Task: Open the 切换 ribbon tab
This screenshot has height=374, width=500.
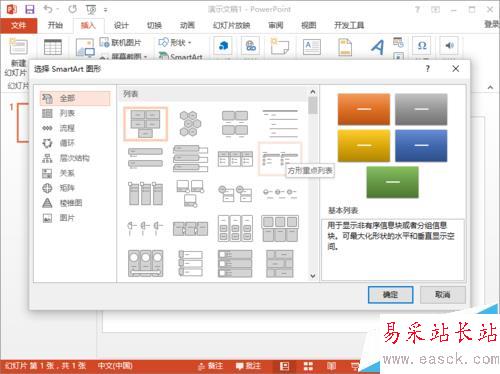Action: 154,25
